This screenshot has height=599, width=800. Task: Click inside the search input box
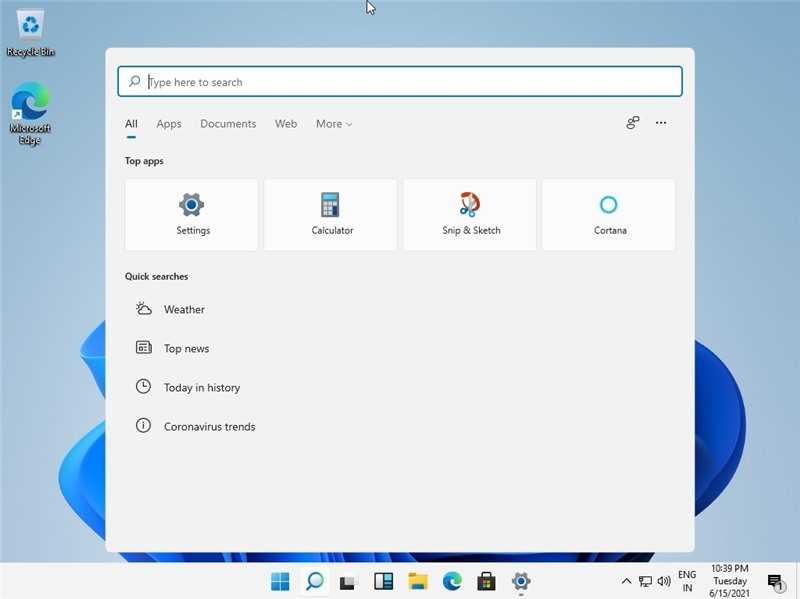pos(398,81)
